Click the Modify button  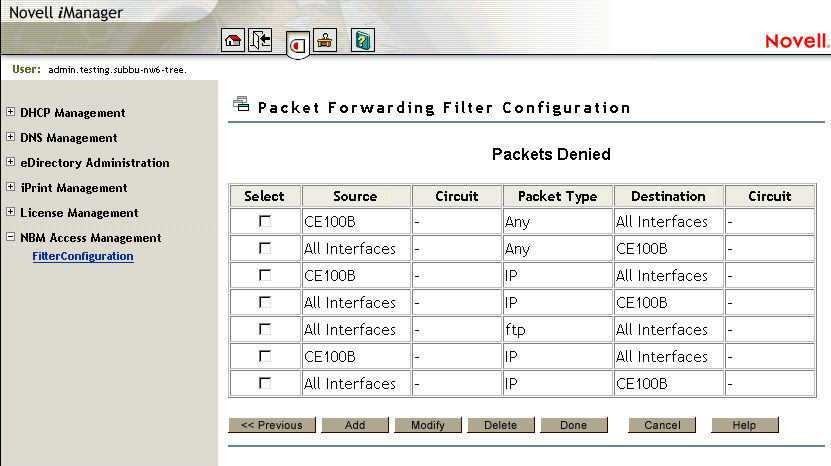[428, 425]
